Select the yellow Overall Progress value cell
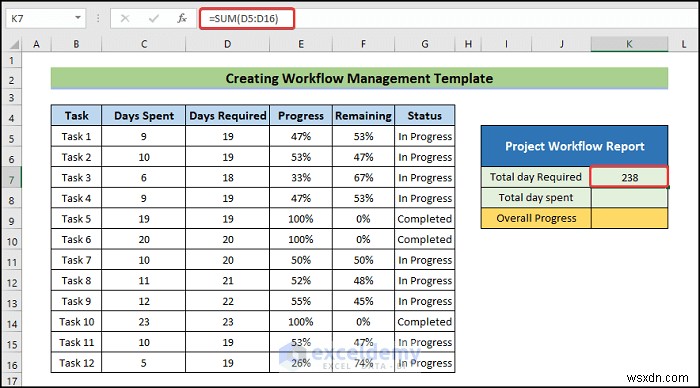 click(629, 218)
